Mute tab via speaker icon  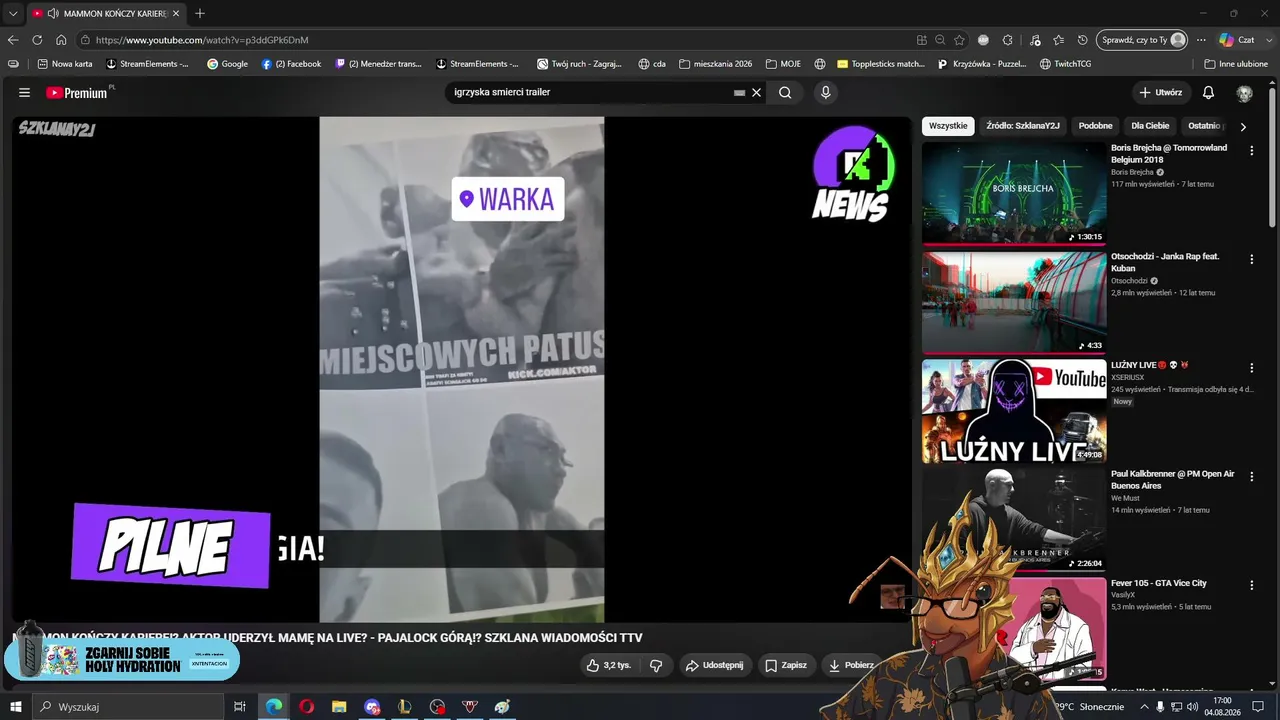(53, 13)
